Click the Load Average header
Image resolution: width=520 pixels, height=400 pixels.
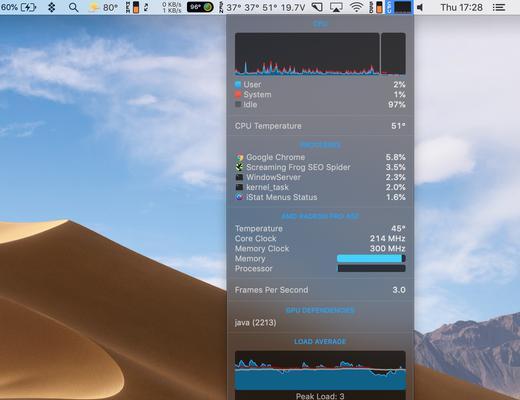320,341
